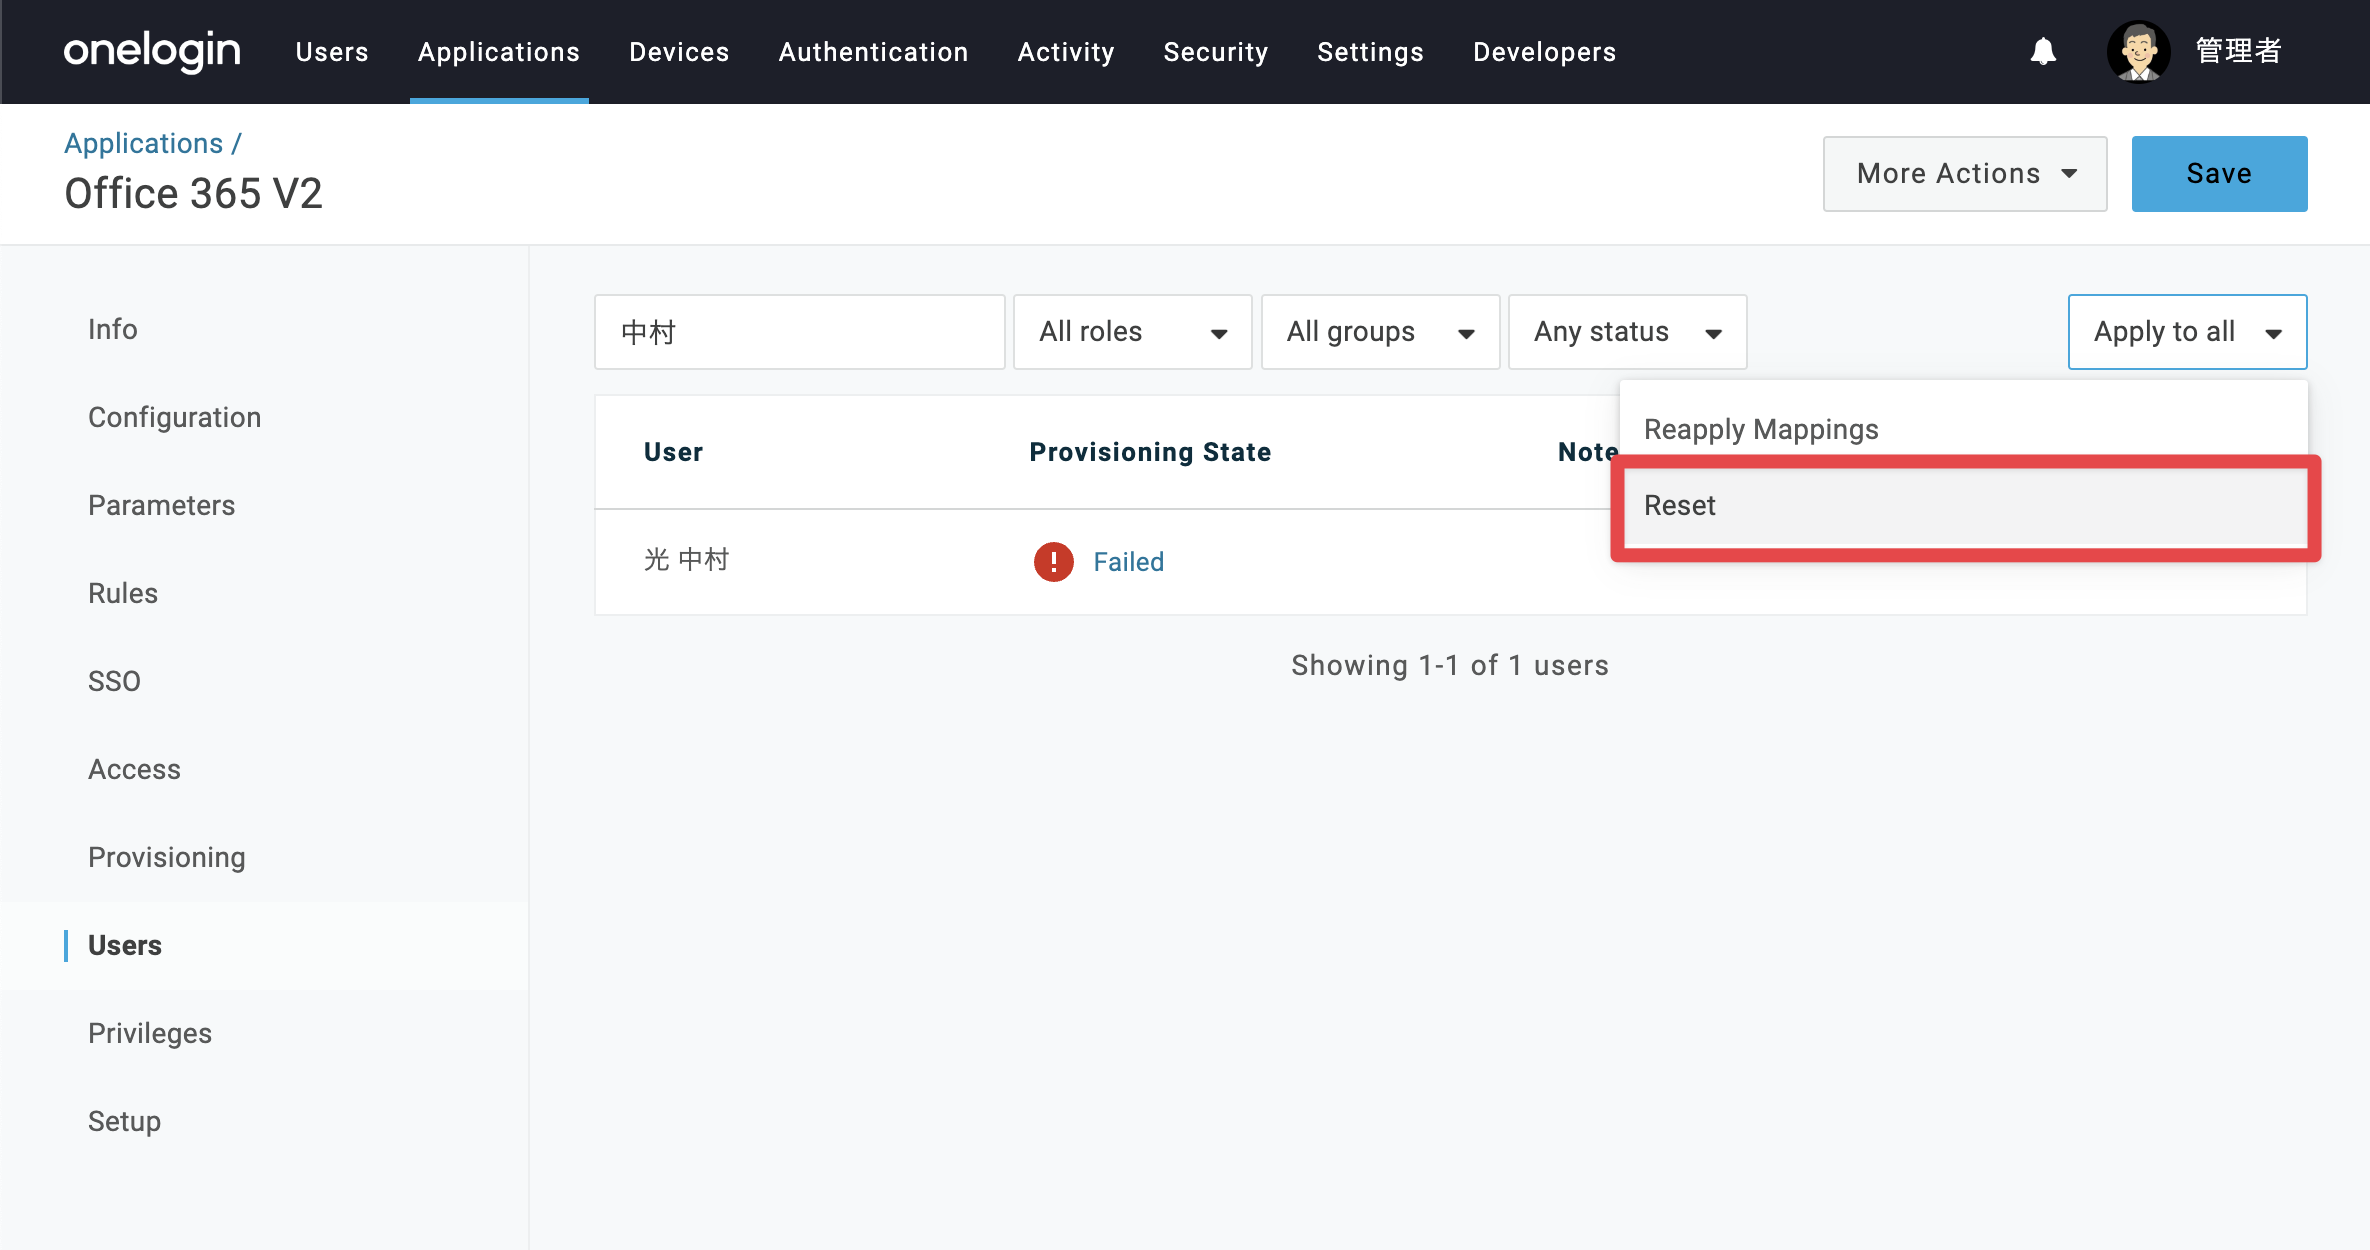Click the OneLogin logo
This screenshot has height=1250, width=2370.
[152, 51]
